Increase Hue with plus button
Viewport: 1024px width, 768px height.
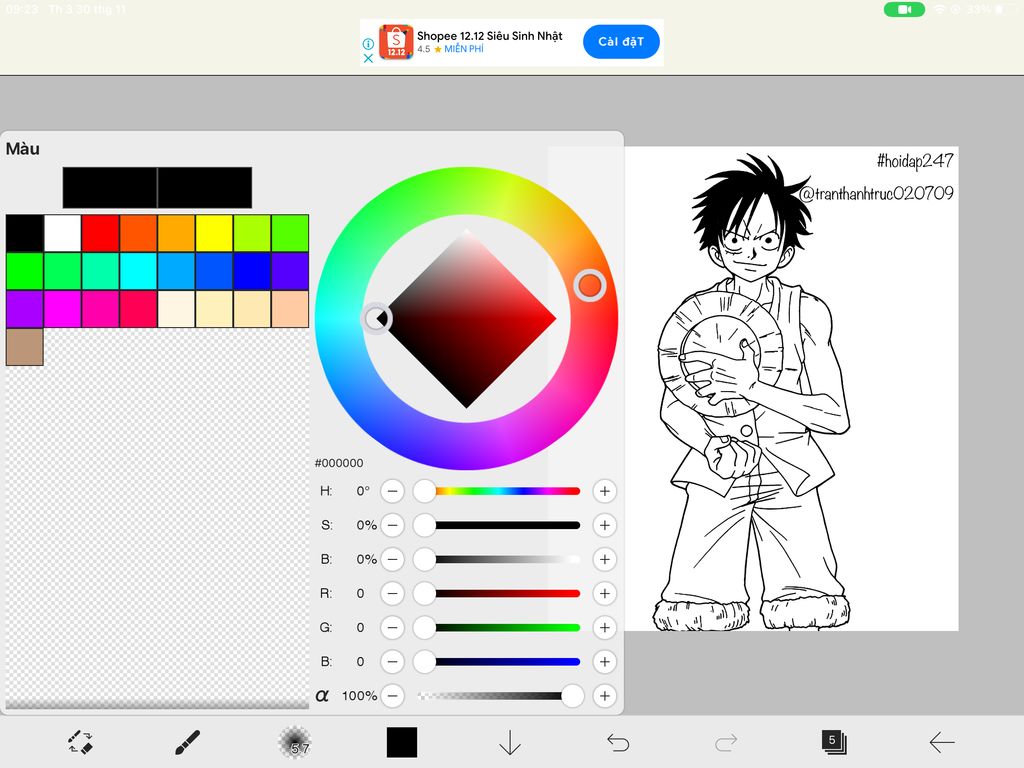tap(605, 491)
